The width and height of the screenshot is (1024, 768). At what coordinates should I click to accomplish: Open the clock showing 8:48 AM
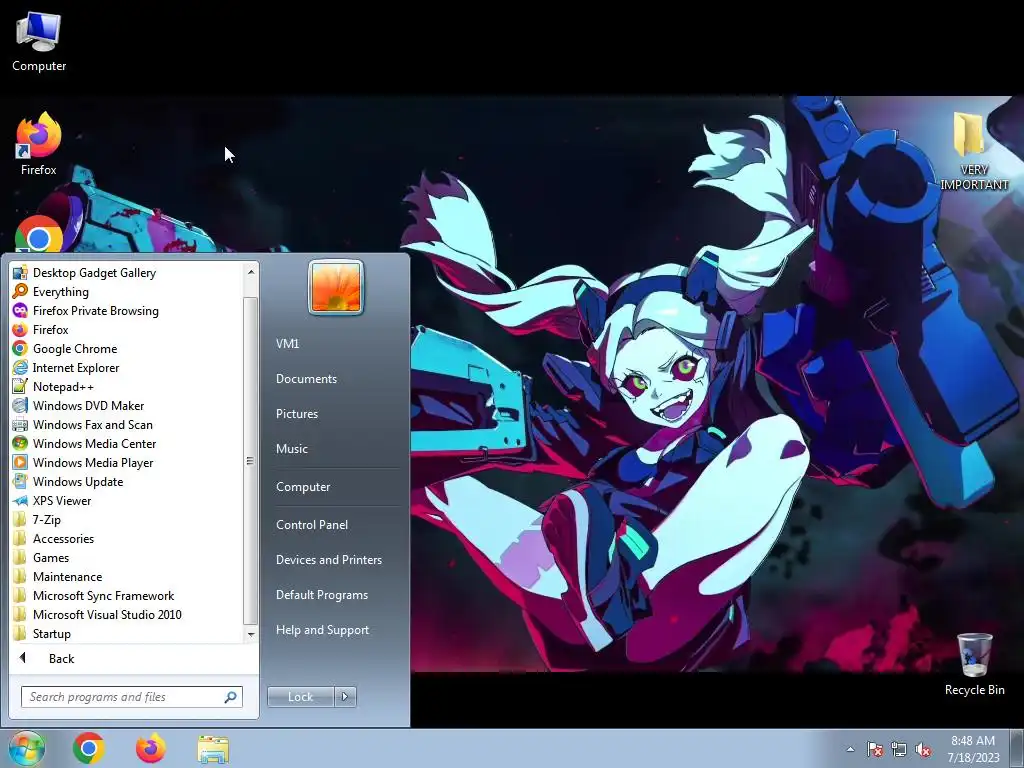973,748
